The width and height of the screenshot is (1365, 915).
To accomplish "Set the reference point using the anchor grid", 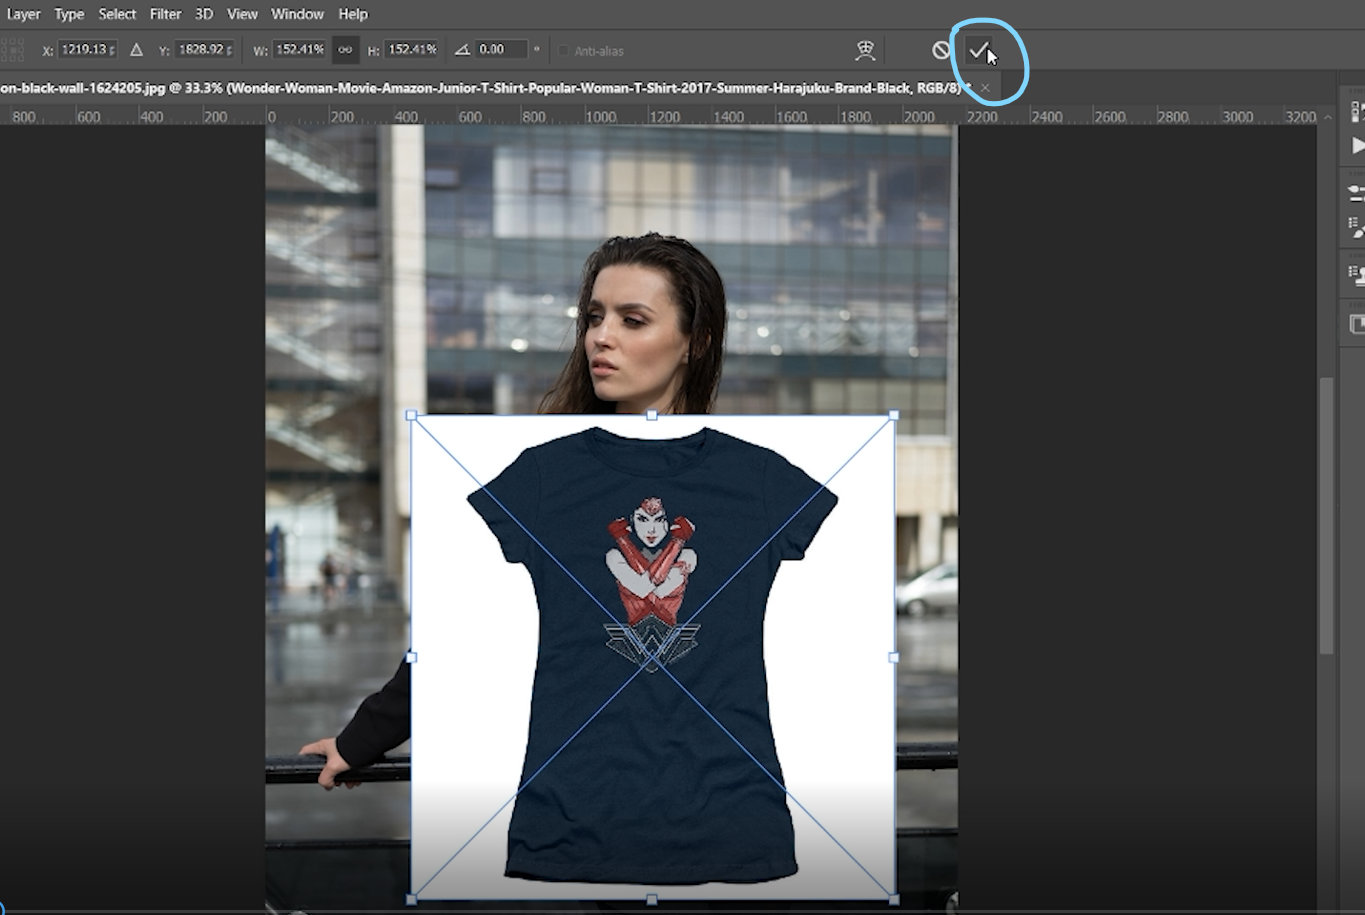I will point(13,48).
